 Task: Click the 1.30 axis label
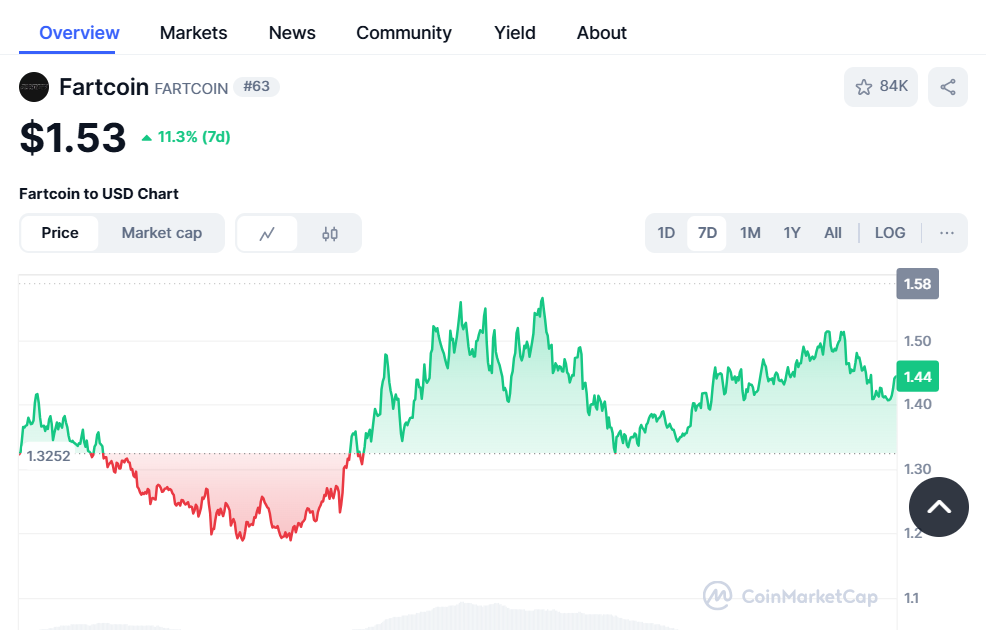(917, 469)
